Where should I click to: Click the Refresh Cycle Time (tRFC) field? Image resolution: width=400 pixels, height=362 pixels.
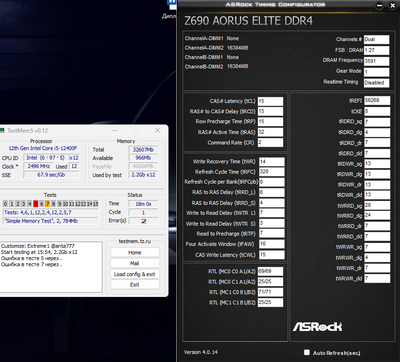pyautogui.click(x=272, y=172)
